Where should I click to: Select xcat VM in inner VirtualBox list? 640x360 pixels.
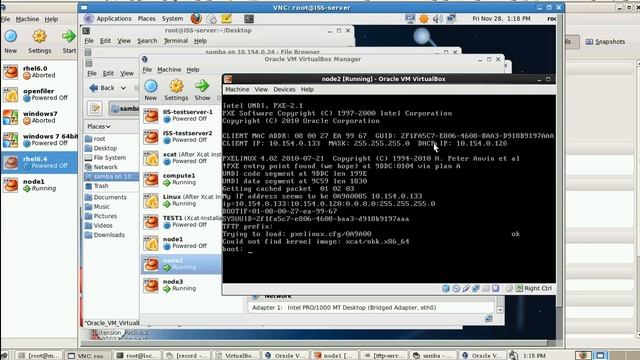(182, 158)
